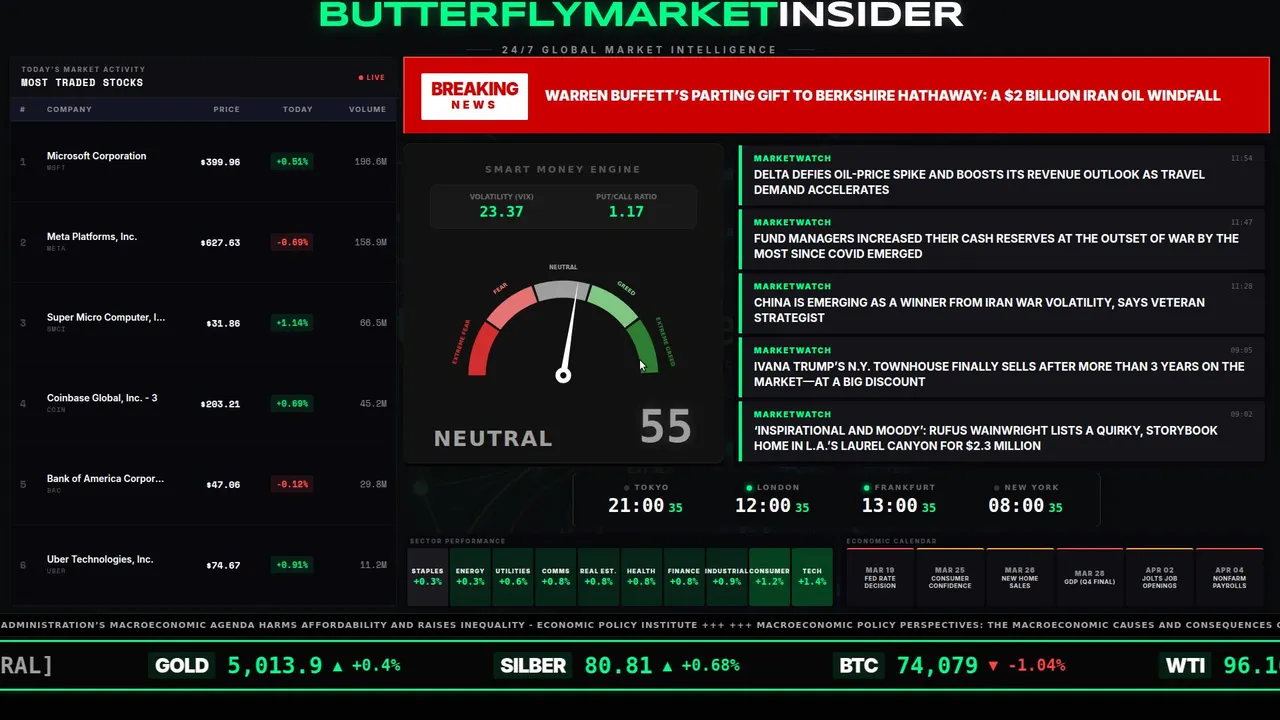
Task: Open the fund managers cash reserves headline
Action: [x=1000, y=238]
